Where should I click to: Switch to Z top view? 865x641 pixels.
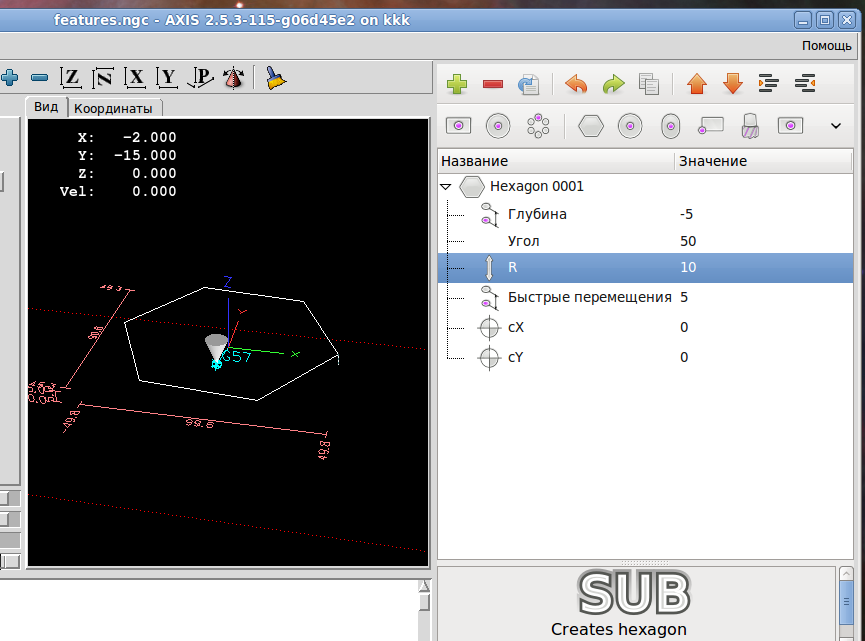pyautogui.click(x=71, y=78)
